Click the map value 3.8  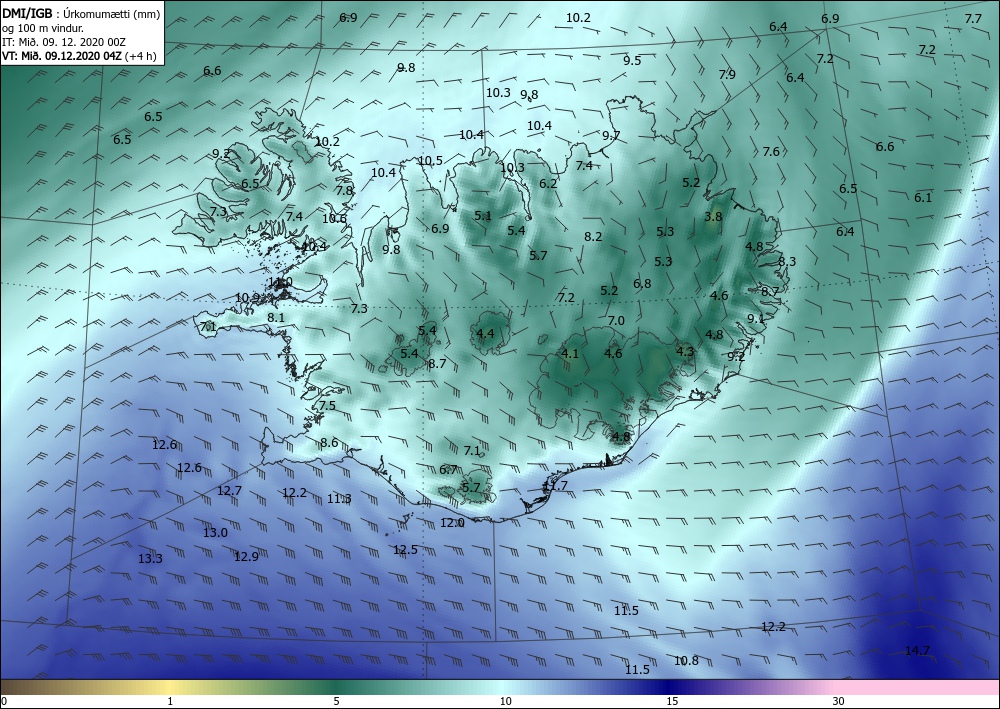tap(713, 216)
